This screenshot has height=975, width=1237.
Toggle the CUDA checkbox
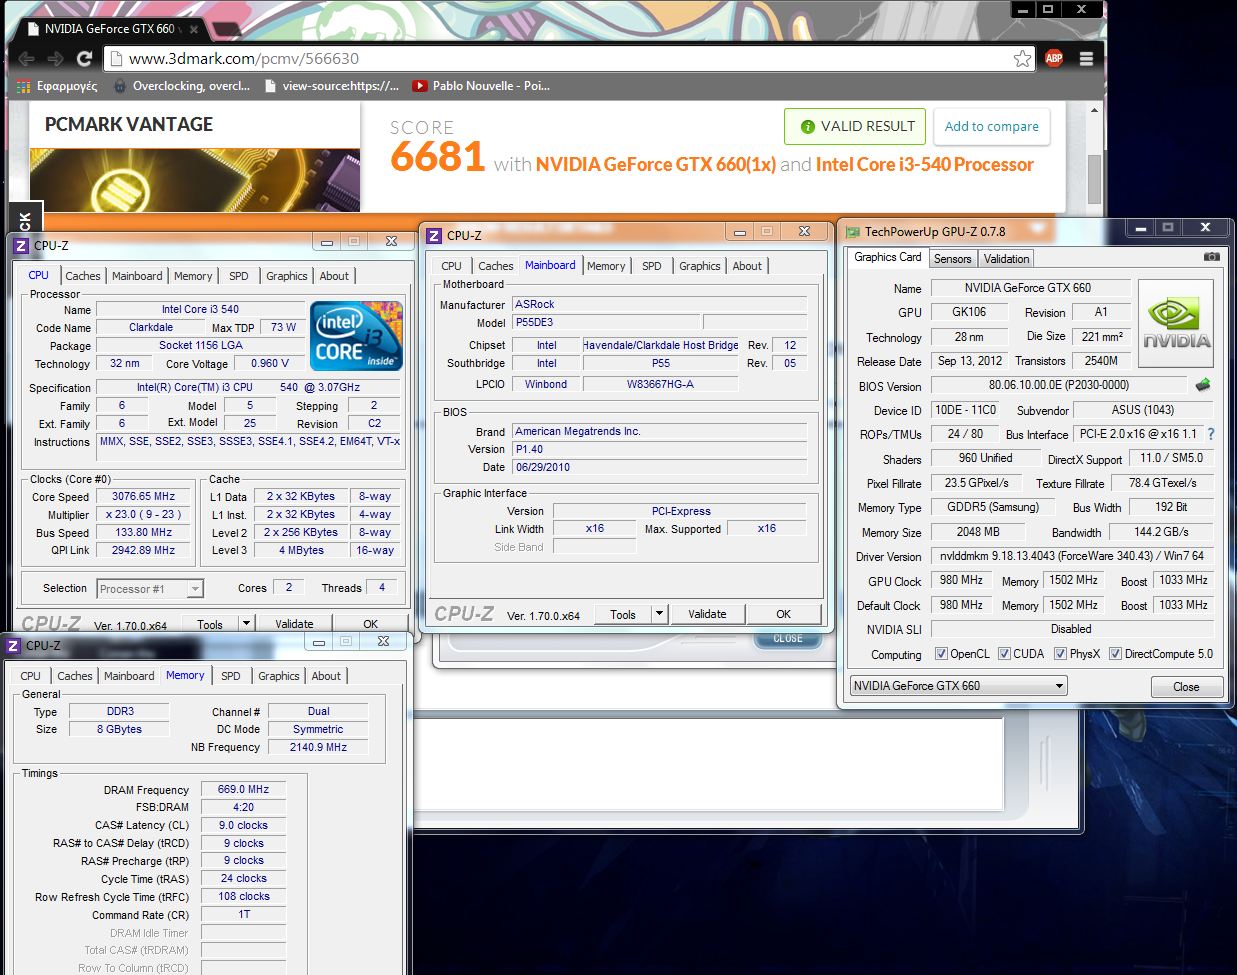1004,654
